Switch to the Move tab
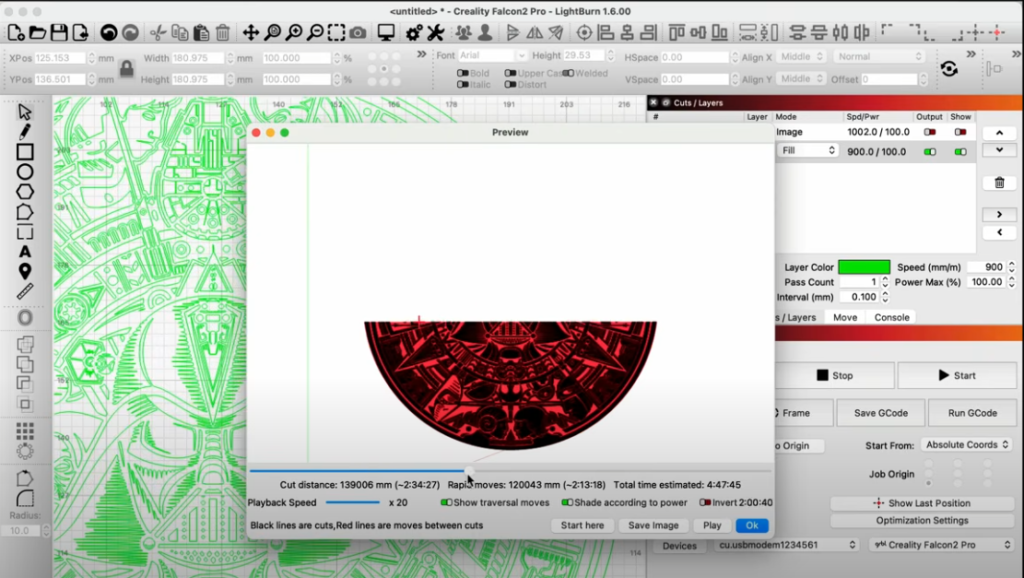Viewport: 1024px width, 578px height. pyautogui.click(x=845, y=317)
